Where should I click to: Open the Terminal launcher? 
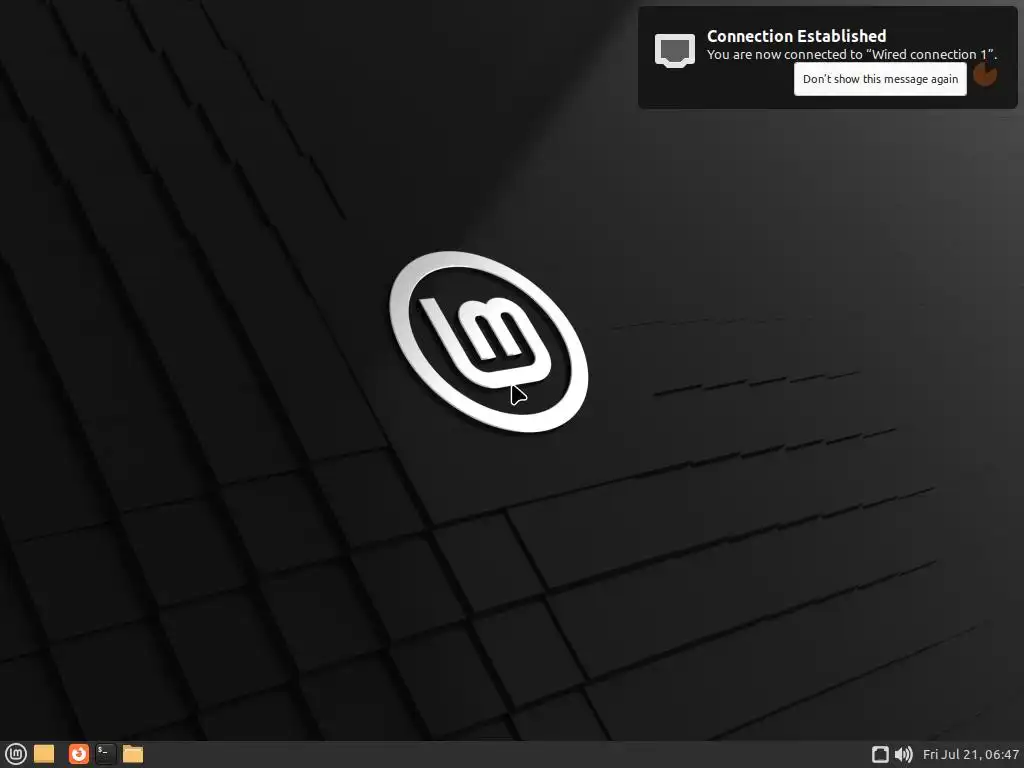click(105, 754)
